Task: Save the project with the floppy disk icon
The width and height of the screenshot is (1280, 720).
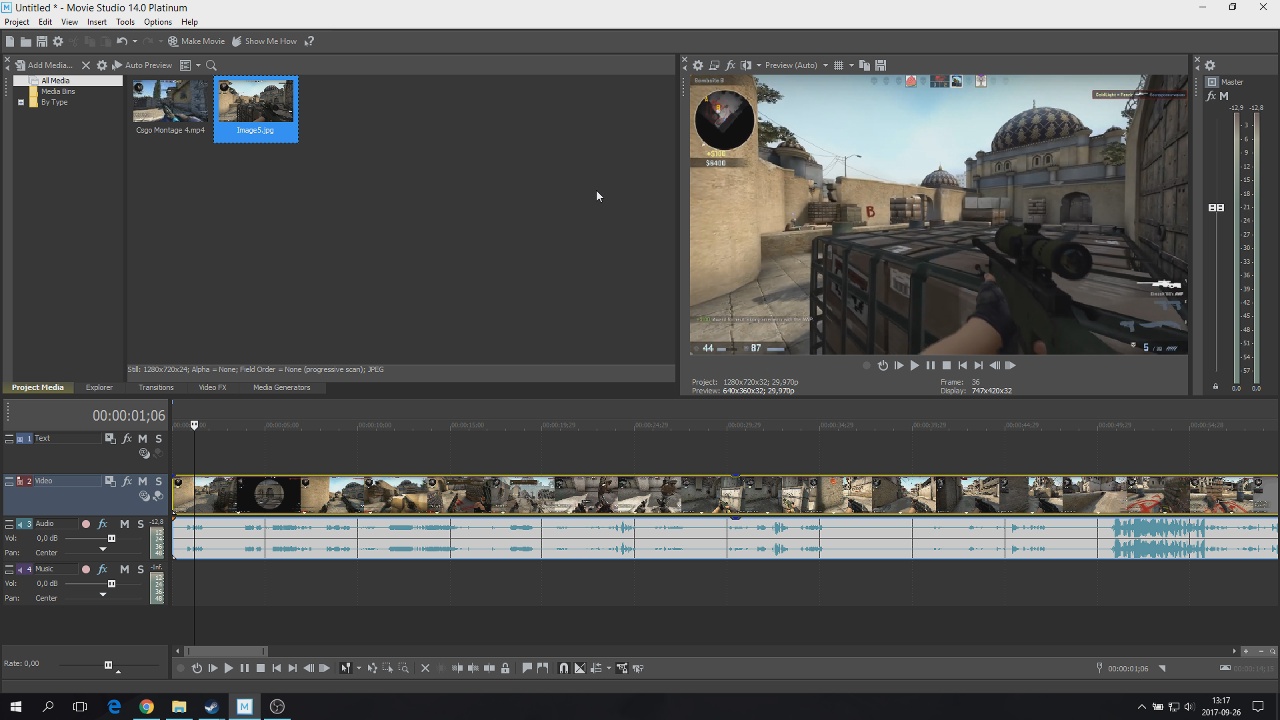Action: (42, 41)
